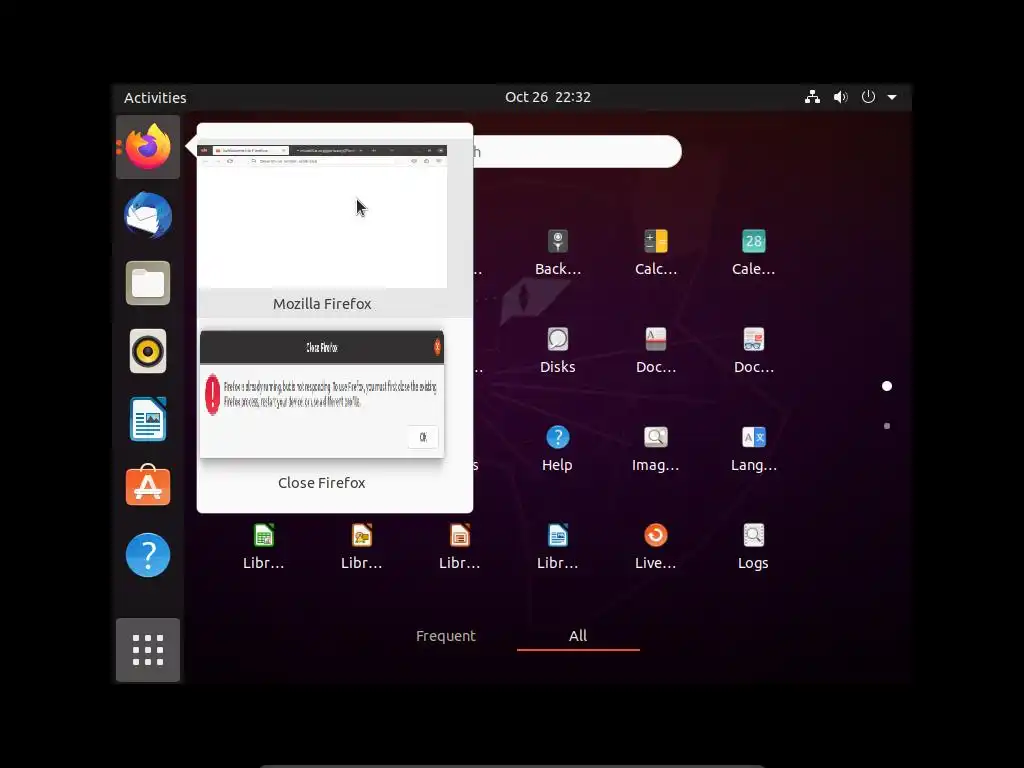
Task: Open Document Viewer app with glasses icon
Action: point(754,350)
